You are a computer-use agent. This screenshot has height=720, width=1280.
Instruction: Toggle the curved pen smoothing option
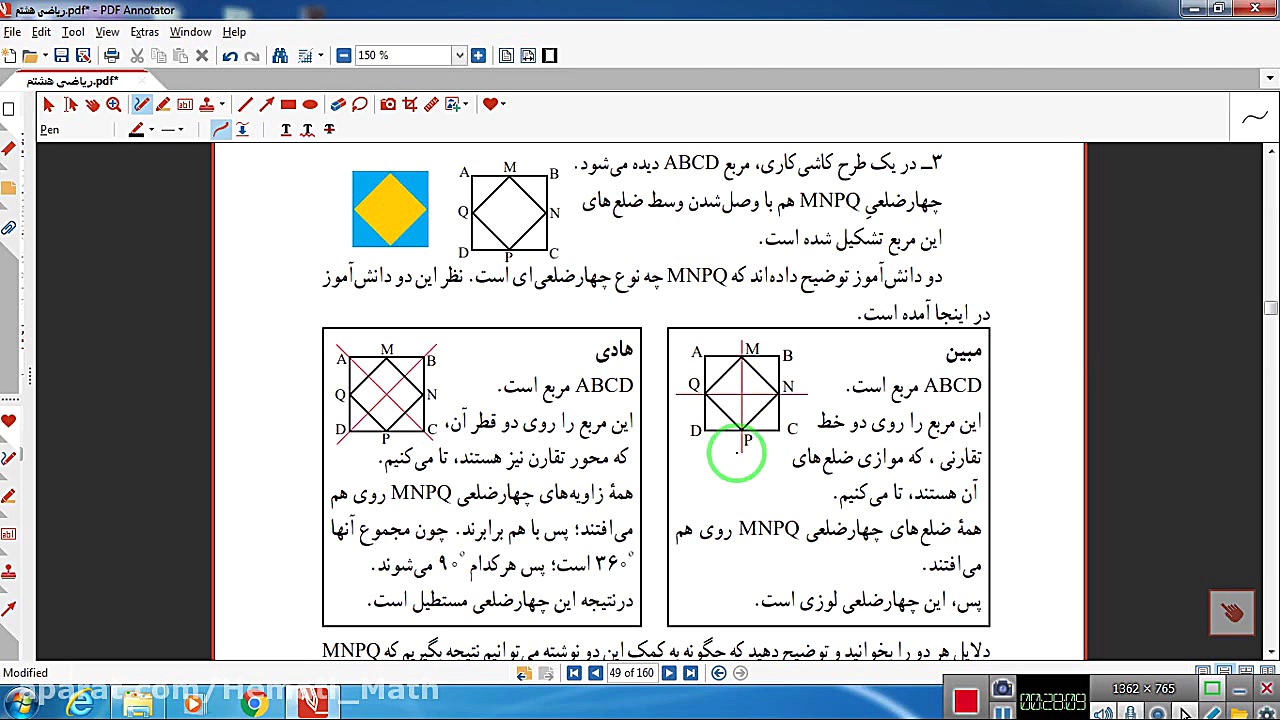click(x=219, y=129)
